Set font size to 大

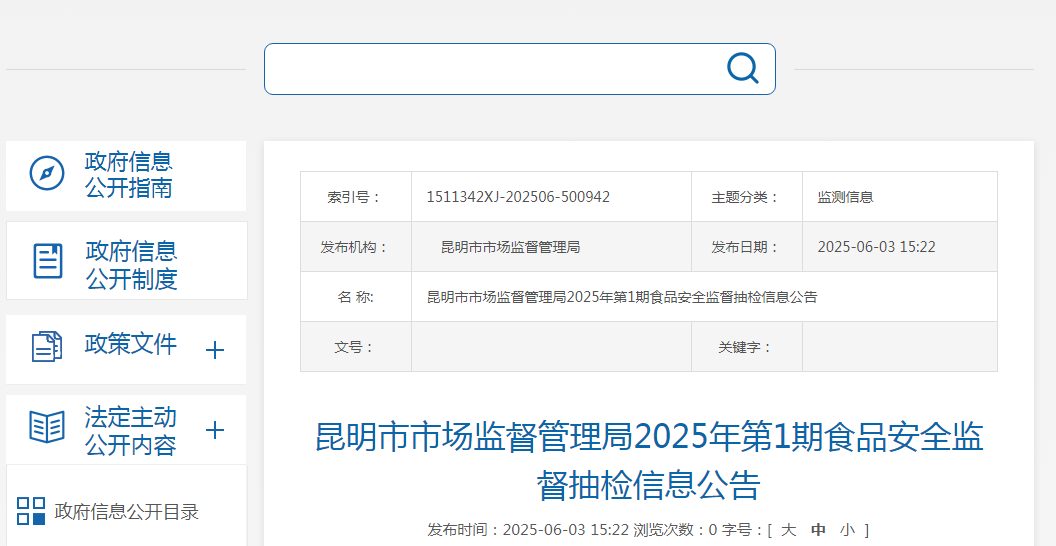click(788, 530)
